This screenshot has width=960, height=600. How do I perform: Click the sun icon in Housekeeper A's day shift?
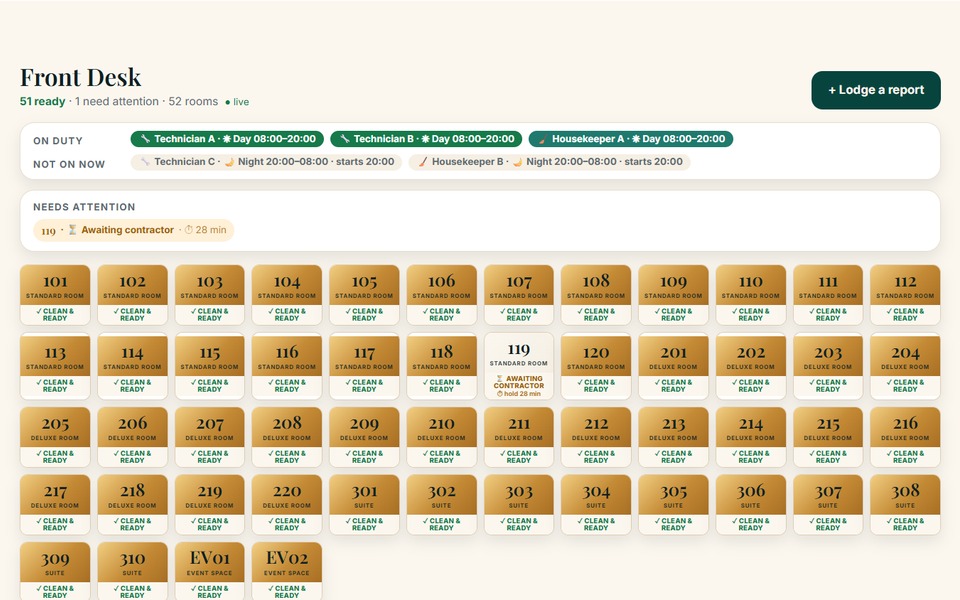637,139
